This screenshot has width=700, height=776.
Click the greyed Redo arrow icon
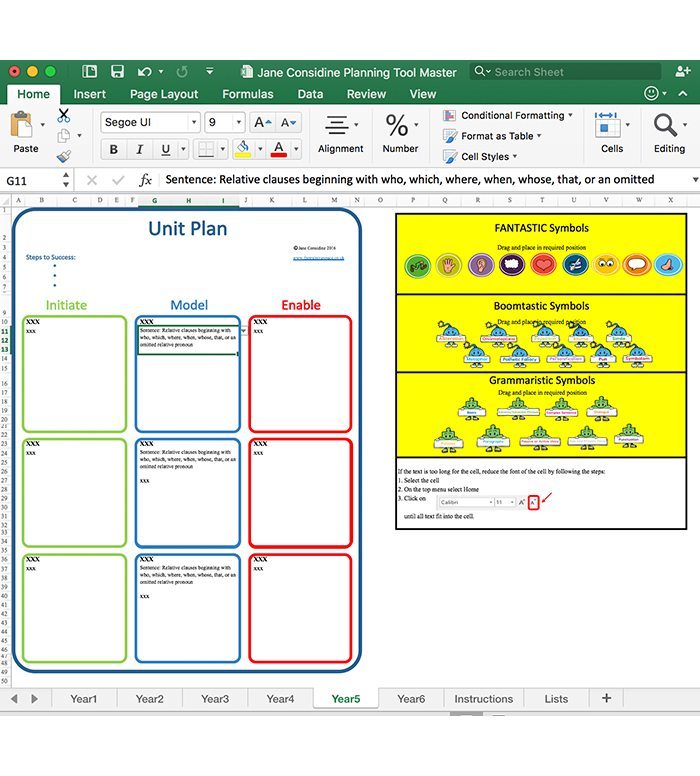click(x=182, y=72)
